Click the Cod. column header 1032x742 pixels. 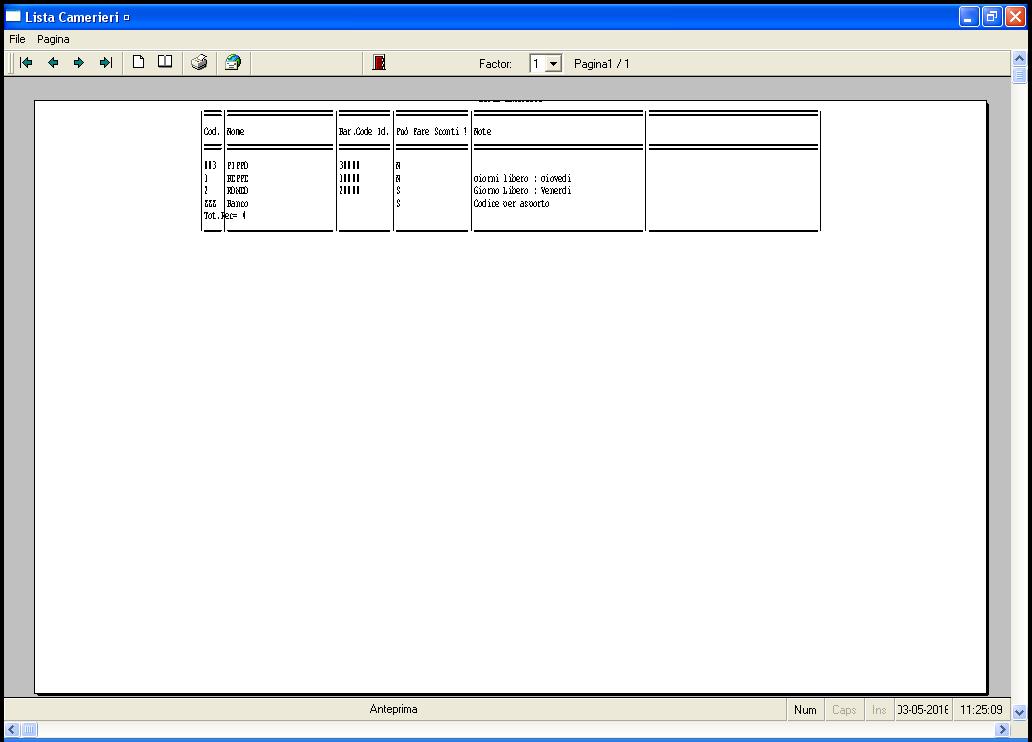(212, 132)
